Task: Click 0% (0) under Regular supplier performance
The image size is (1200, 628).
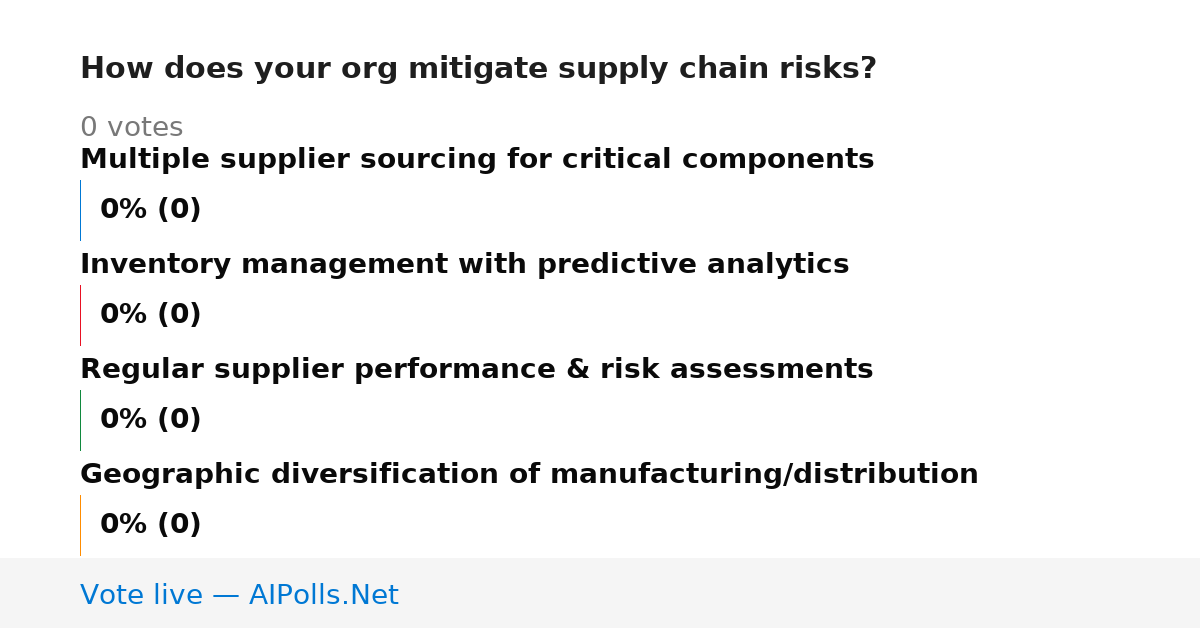Action: pyautogui.click(x=150, y=420)
